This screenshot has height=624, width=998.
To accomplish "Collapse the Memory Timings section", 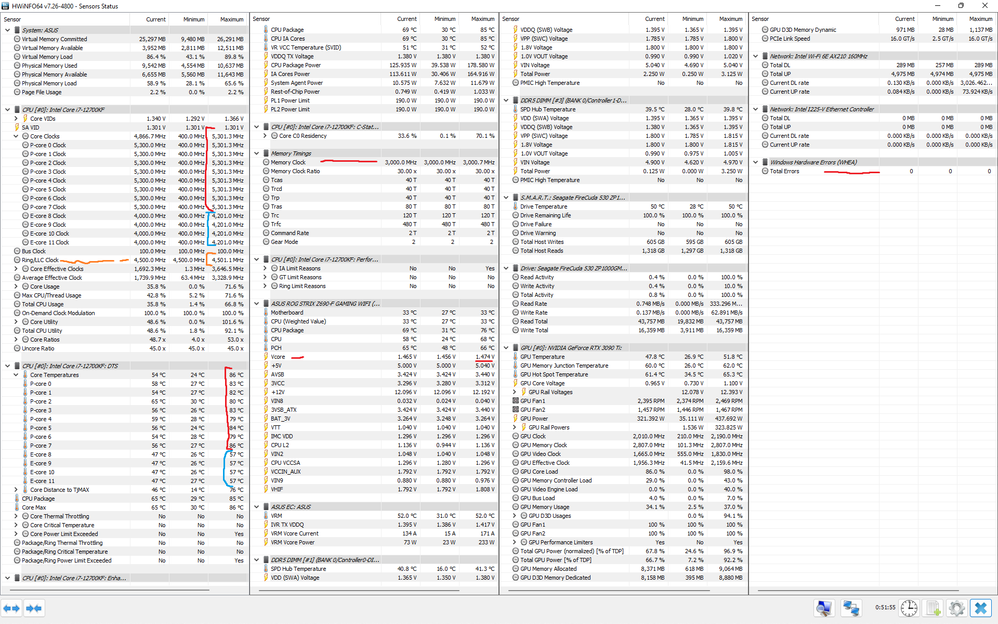I will pos(257,153).
